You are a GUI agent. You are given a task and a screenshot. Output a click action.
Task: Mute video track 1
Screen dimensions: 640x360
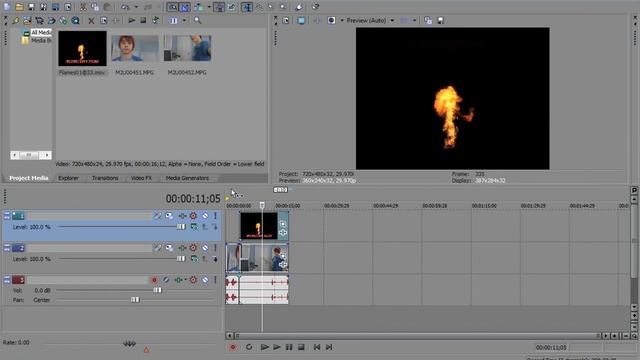[205, 216]
